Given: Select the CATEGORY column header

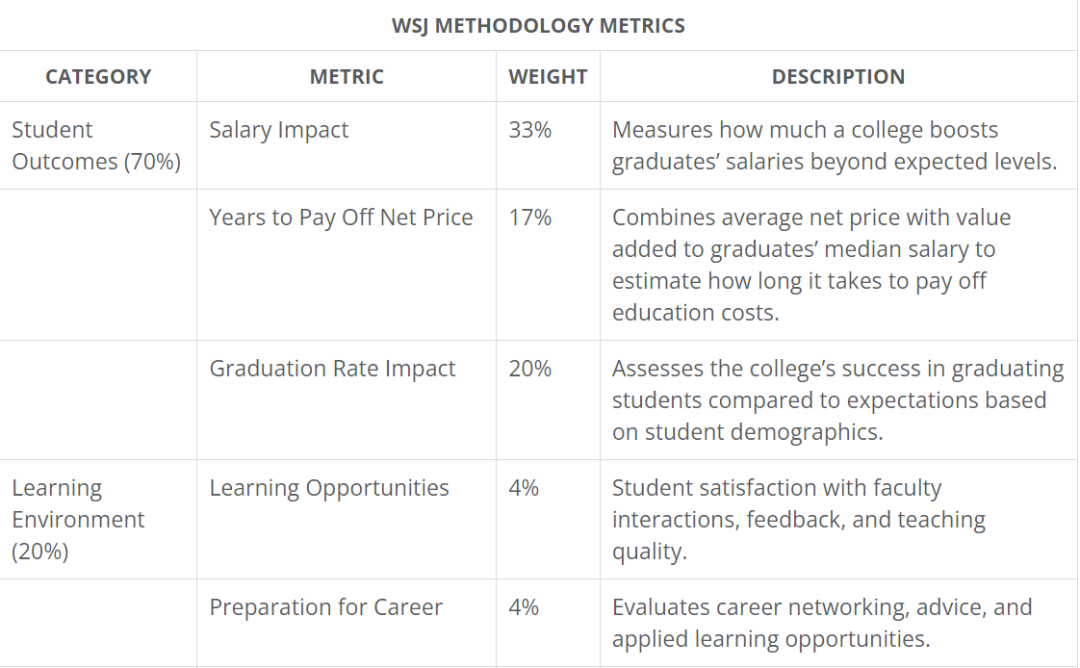Looking at the screenshot, I should point(98,77).
